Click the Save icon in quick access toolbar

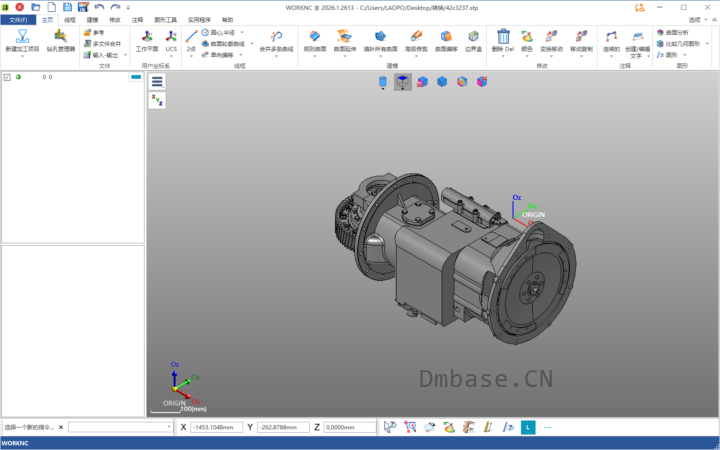(68, 7)
